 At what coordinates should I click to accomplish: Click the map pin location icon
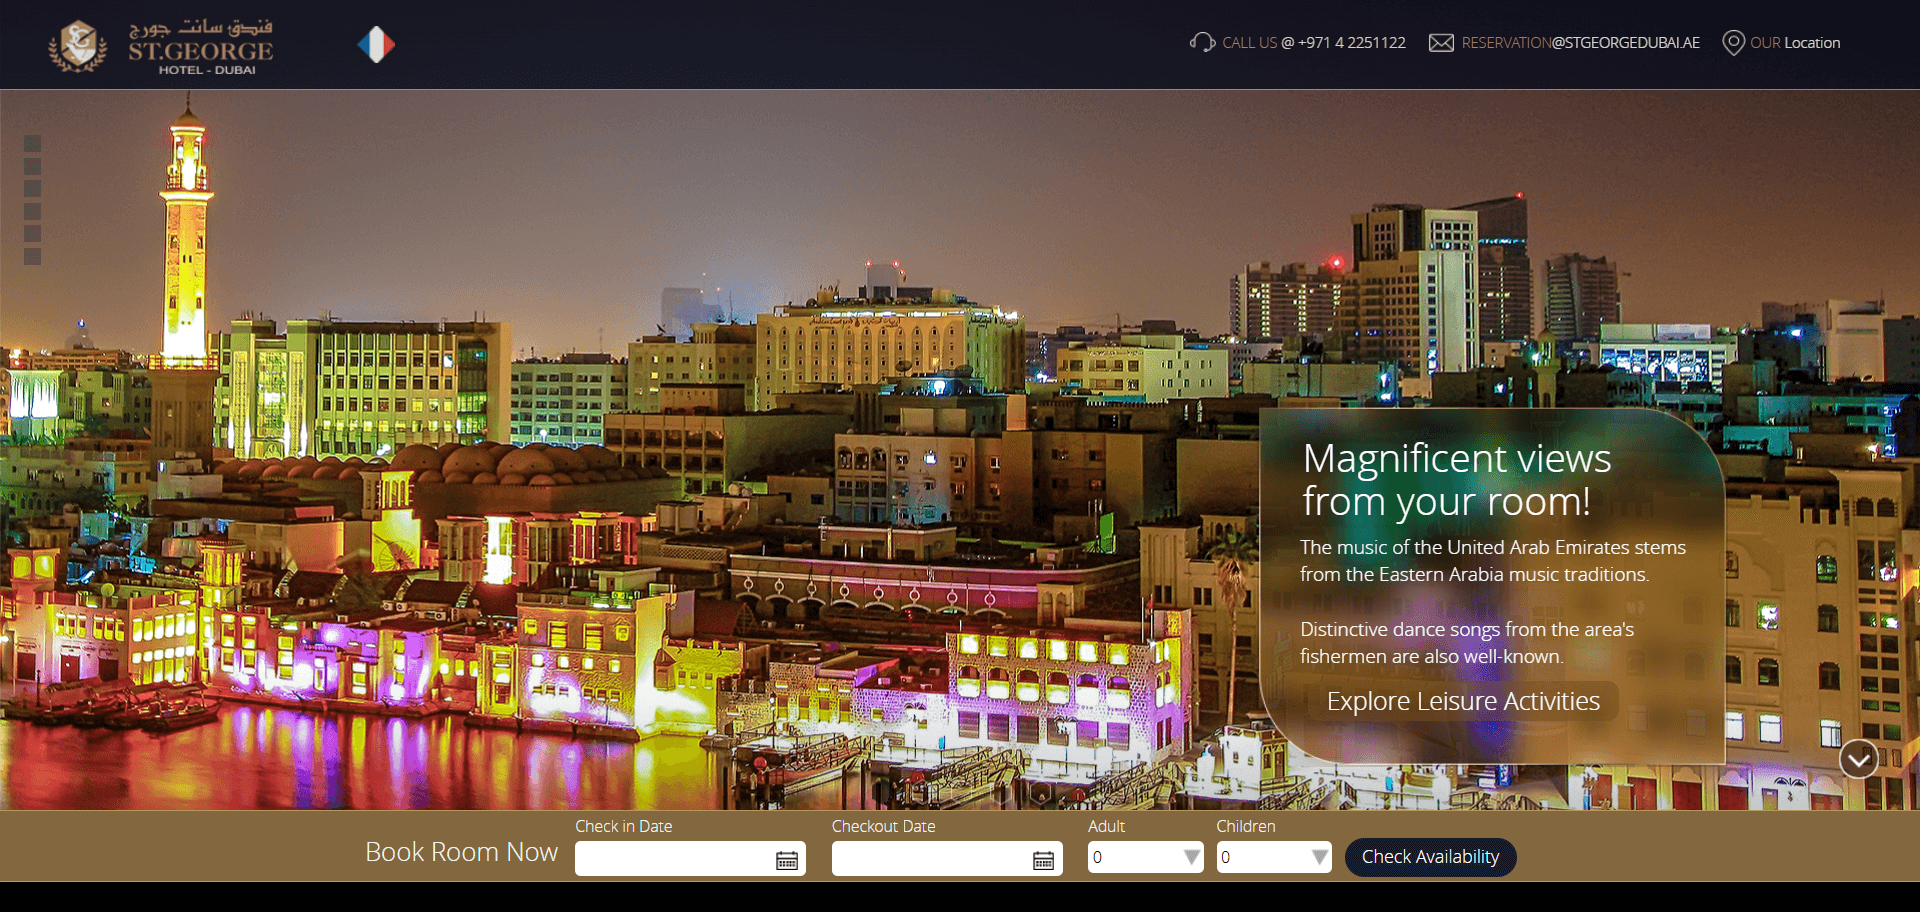(1733, 43)
